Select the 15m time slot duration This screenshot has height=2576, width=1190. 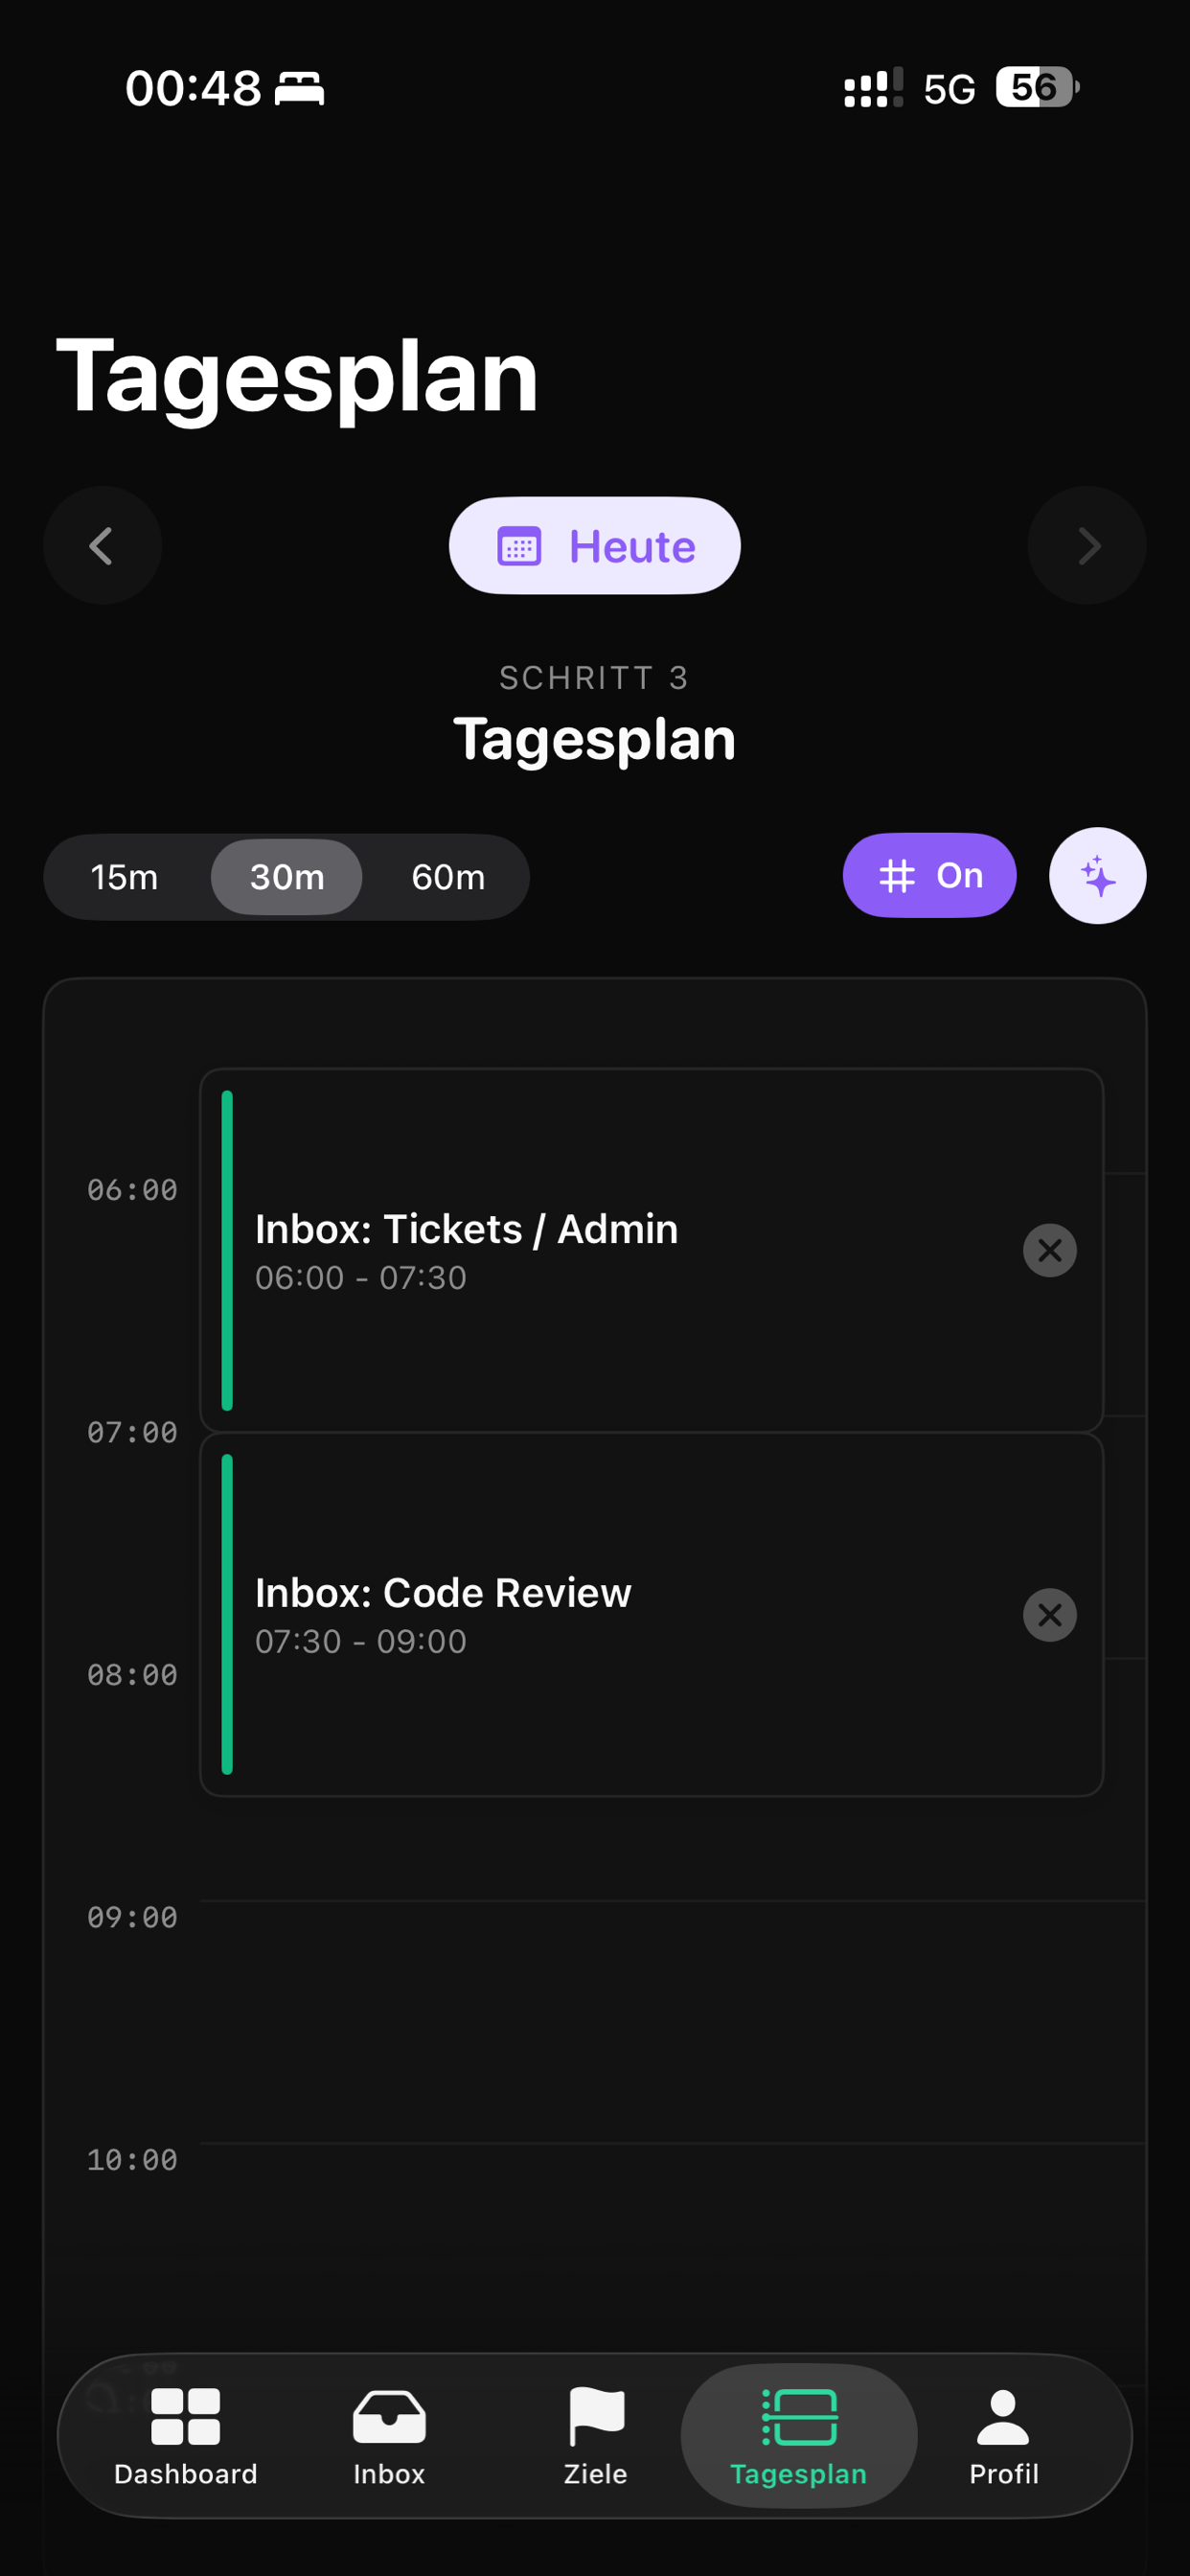pyautogui.click(x=124, y=877)
